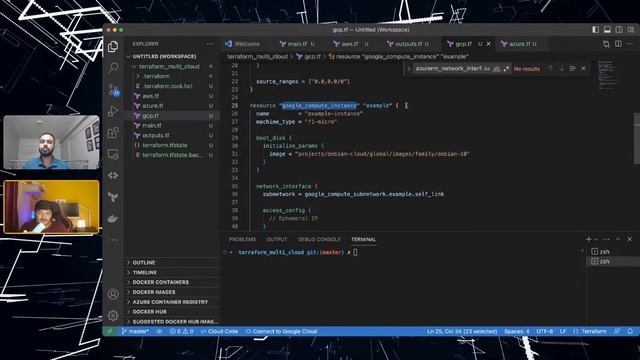Close the bottom panel
Screen dimensions: 640x360
coord(629,239)
